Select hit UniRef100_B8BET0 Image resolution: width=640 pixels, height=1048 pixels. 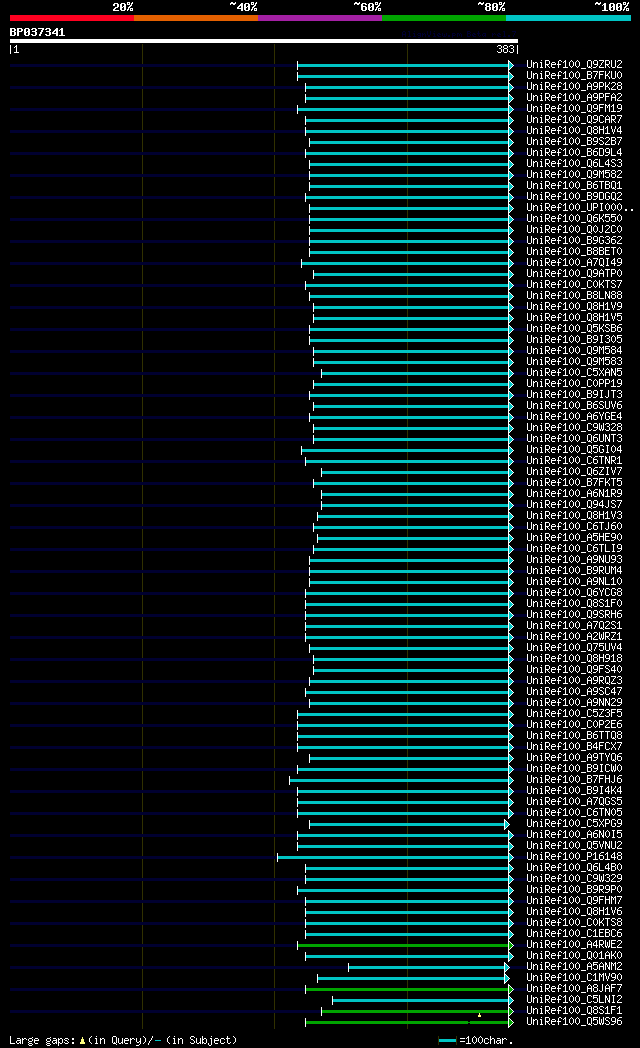(574, 252)
